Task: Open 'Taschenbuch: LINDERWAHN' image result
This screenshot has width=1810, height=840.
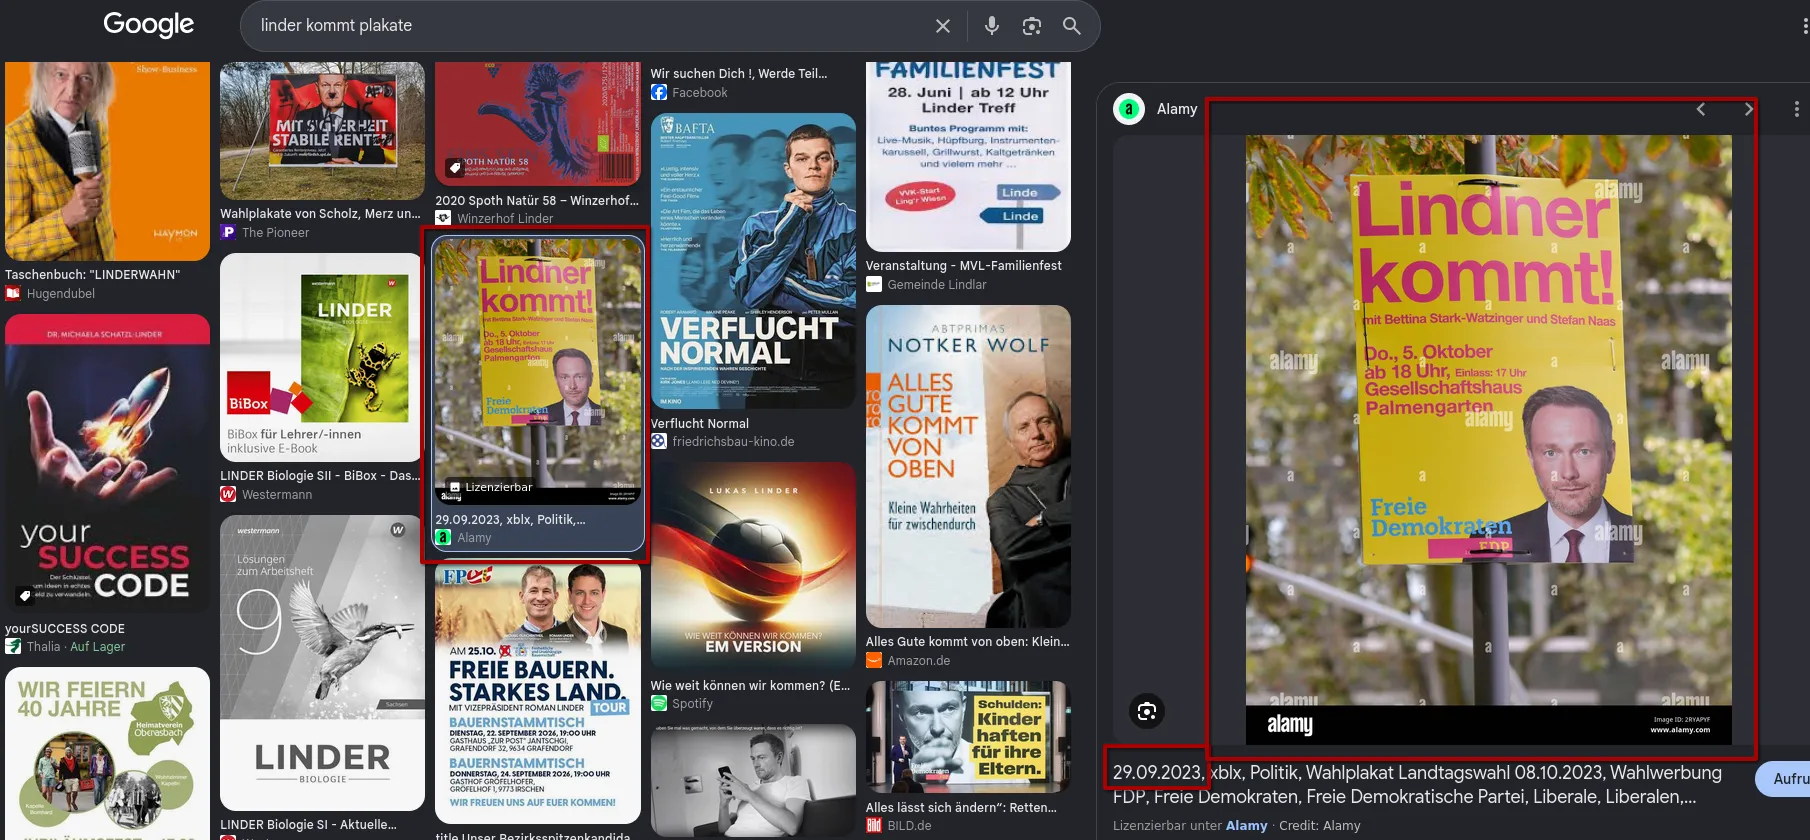Action: (x=107, y=161)
